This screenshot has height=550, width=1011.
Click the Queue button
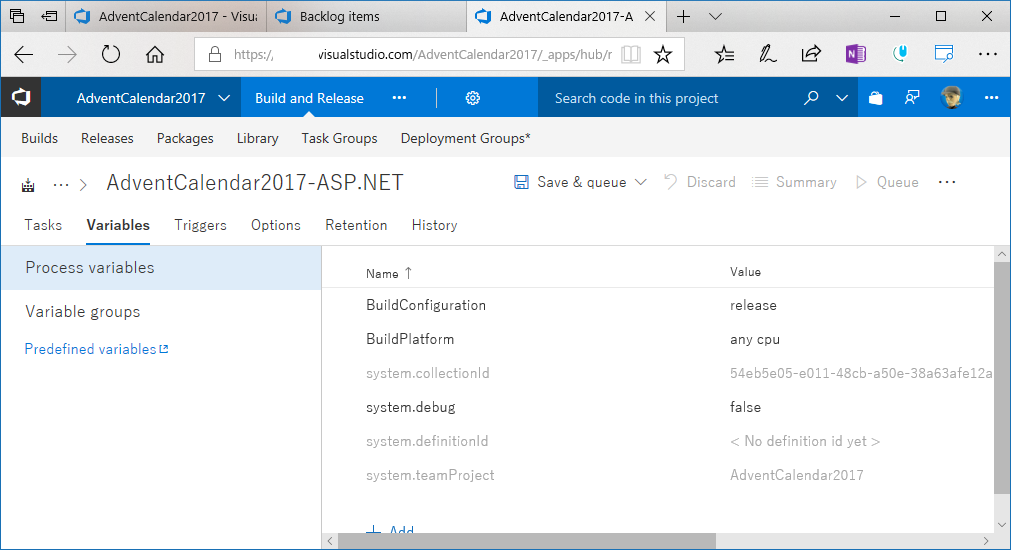(887, 182)
